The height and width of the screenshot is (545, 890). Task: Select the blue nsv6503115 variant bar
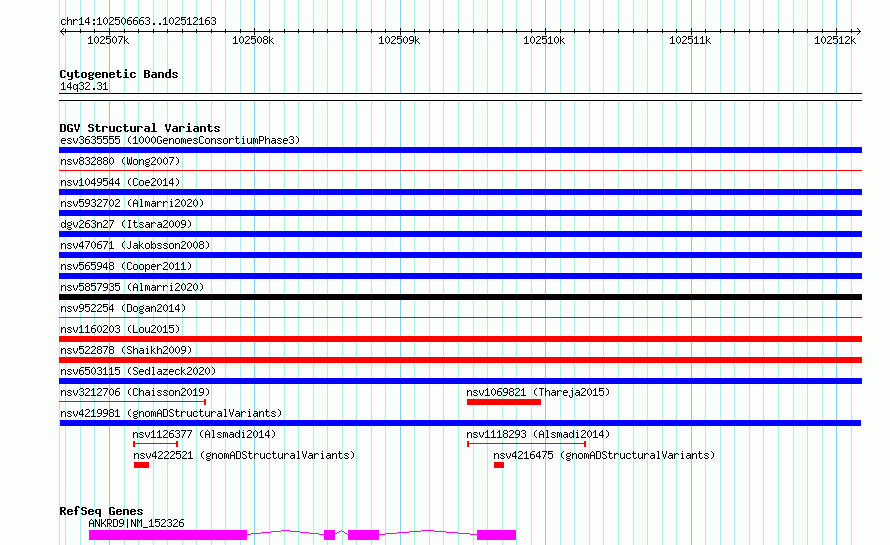click(x=460, y=381)
